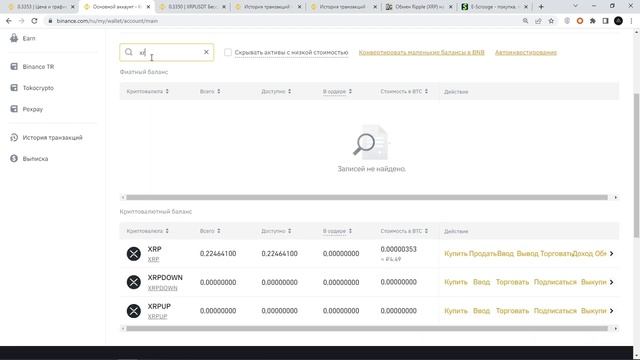Click Торговать in the XRP row
640x360 pixels.
556,253
